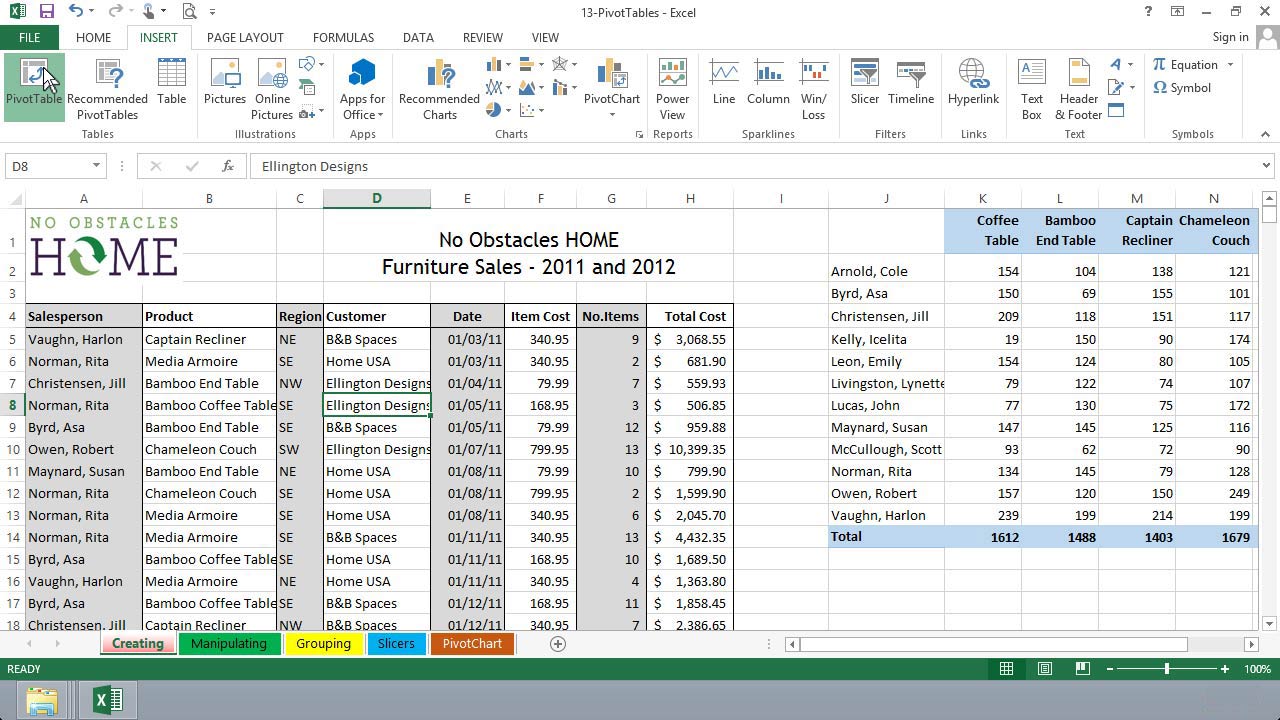
Task: Click the horizontal scrollbar thumb
Action: pos(993,644)
